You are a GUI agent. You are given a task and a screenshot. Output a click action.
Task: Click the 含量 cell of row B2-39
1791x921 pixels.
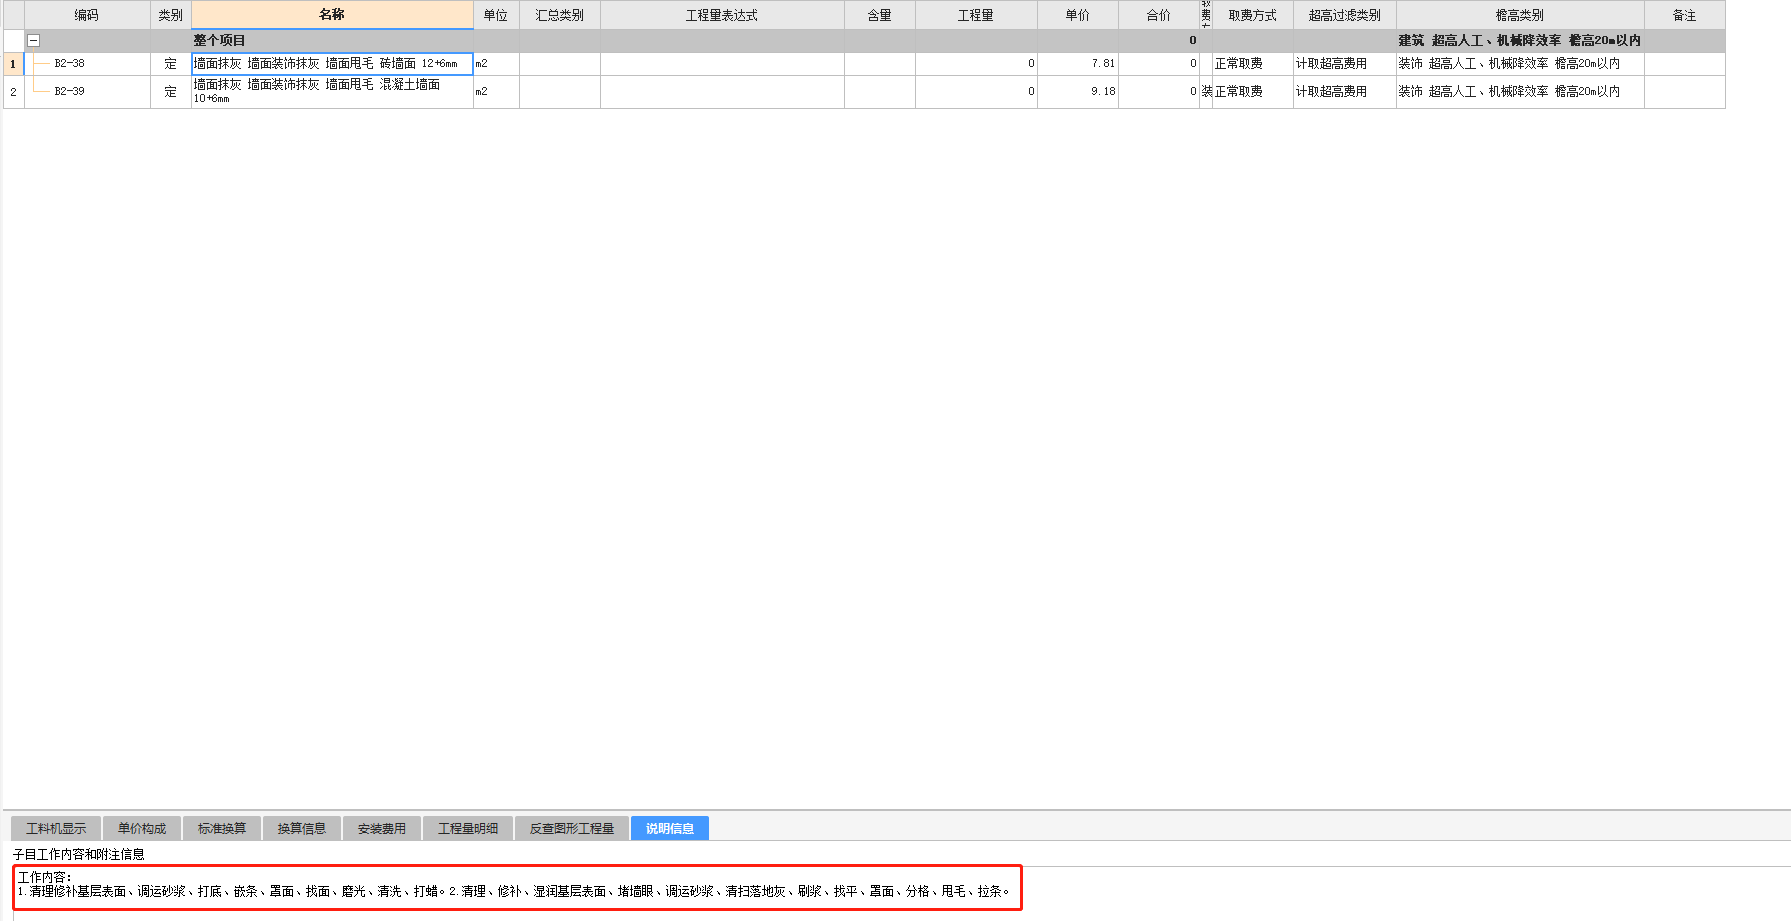click(880, 91)
